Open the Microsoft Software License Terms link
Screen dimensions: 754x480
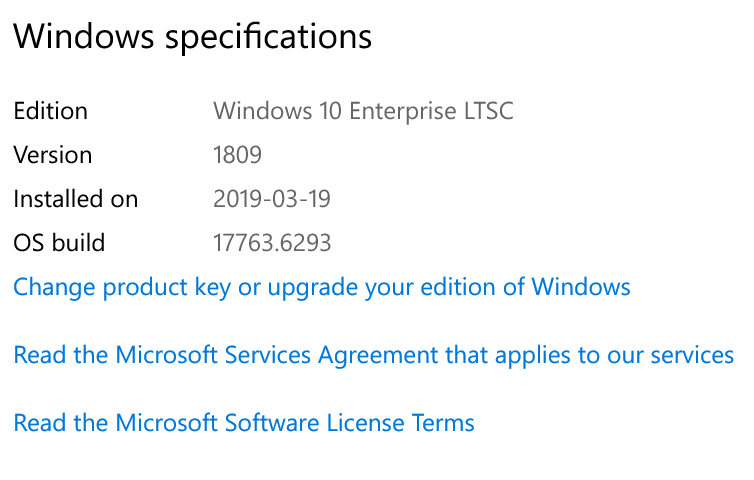[243, 423]
